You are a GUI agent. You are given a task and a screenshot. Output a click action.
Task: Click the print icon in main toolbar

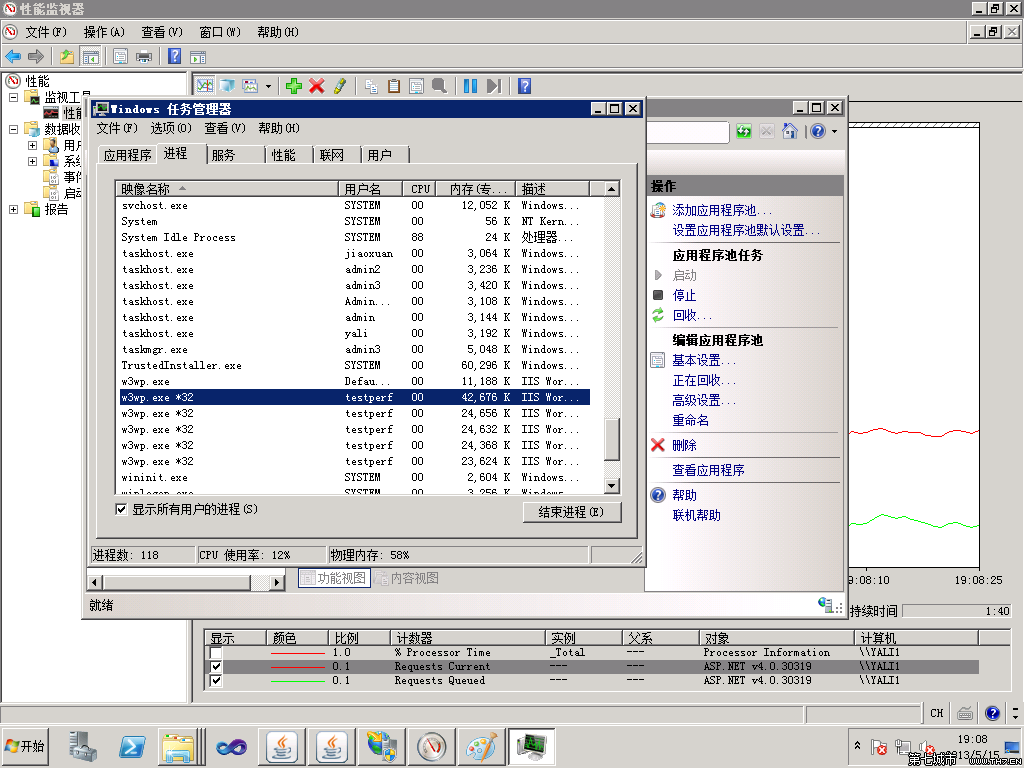click(144, 57)
